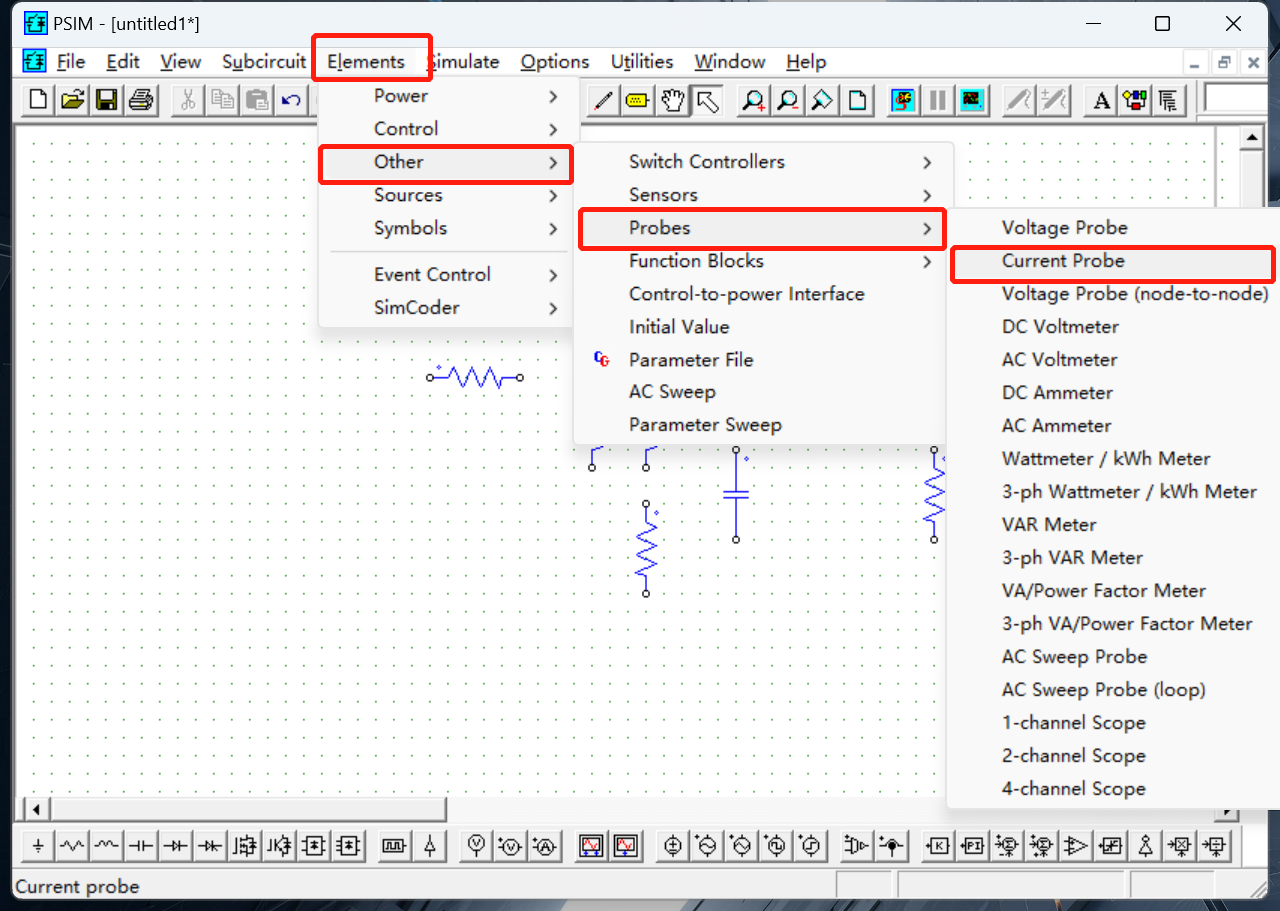Choose Voltage Probe (node-to-node)

(x=1112, y=294)
